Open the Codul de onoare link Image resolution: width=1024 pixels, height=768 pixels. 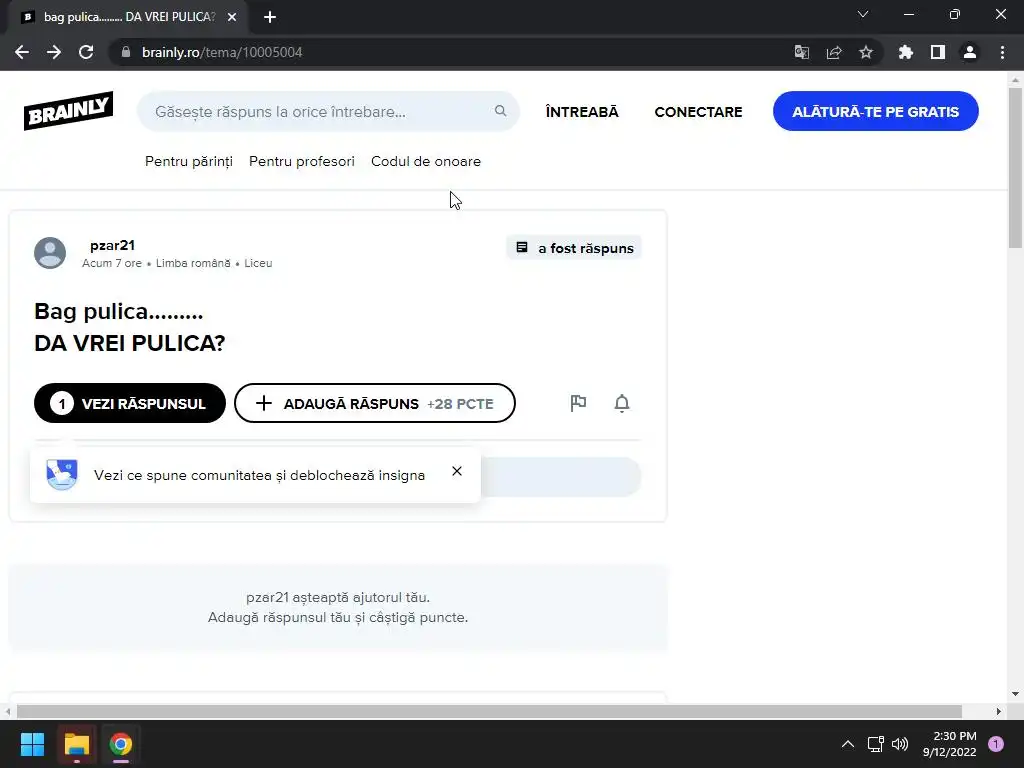point(426,161)
